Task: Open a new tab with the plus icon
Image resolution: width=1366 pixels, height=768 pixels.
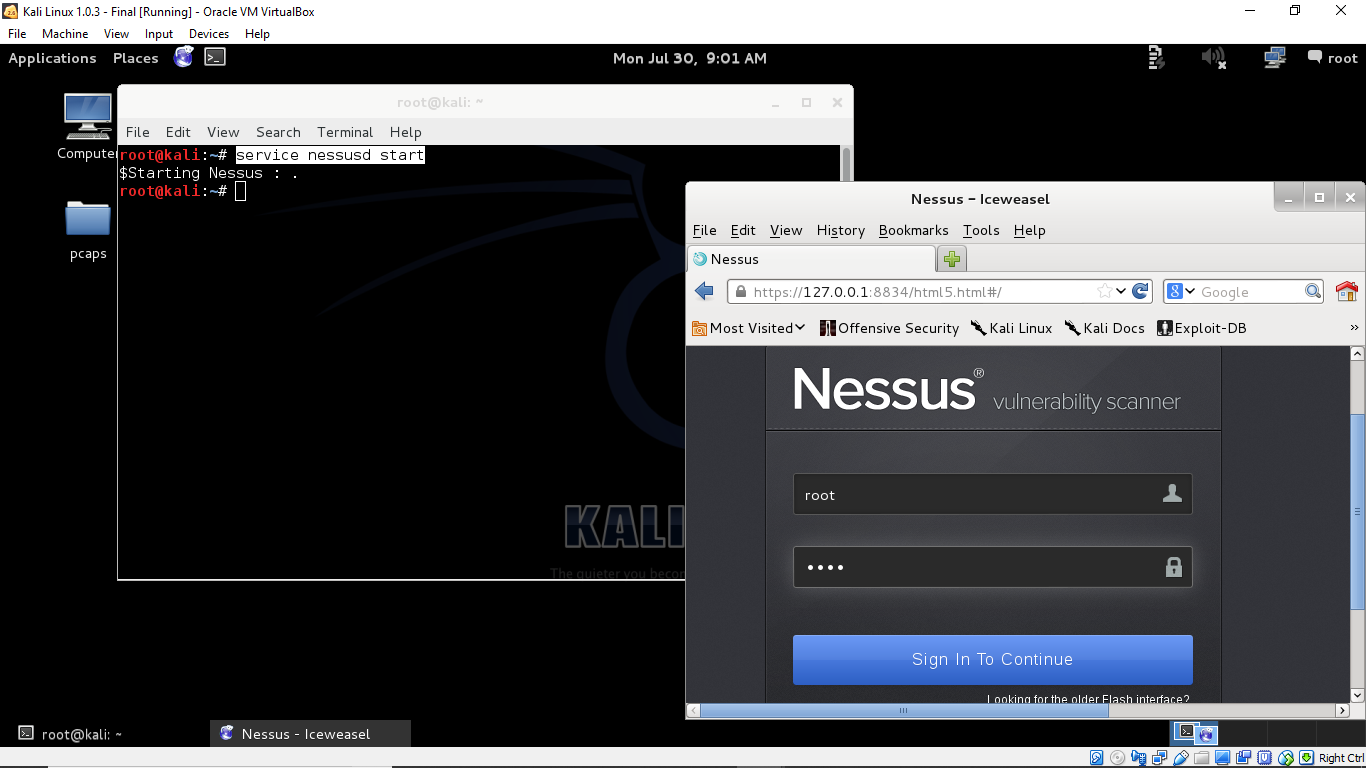Action: 952,259
